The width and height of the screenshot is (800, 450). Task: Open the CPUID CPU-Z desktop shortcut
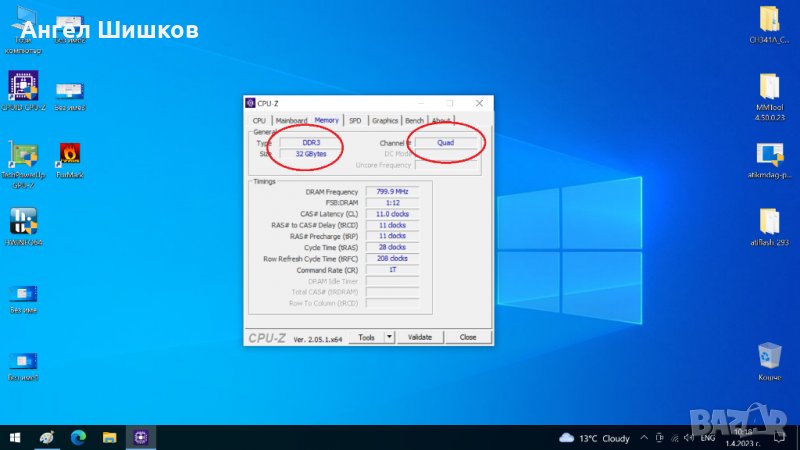coord(23,86)
